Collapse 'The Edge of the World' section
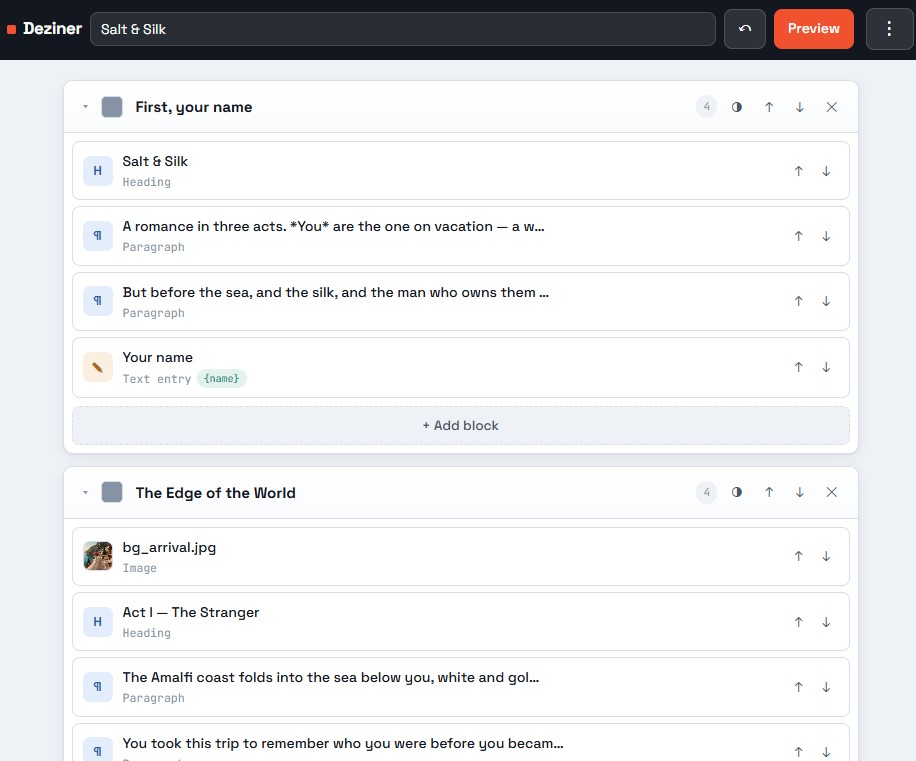916x761 pixels. (85, 492)
